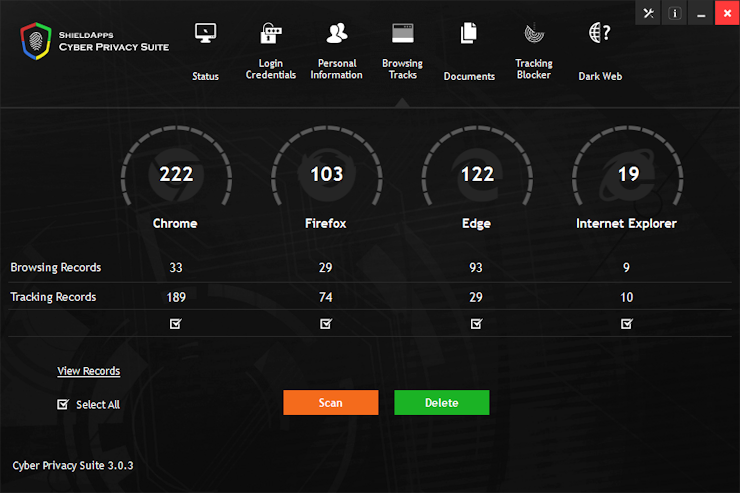Toggle the Chrome column checkbox
This screenshot has height=493, width=740.
pos(176,324)
